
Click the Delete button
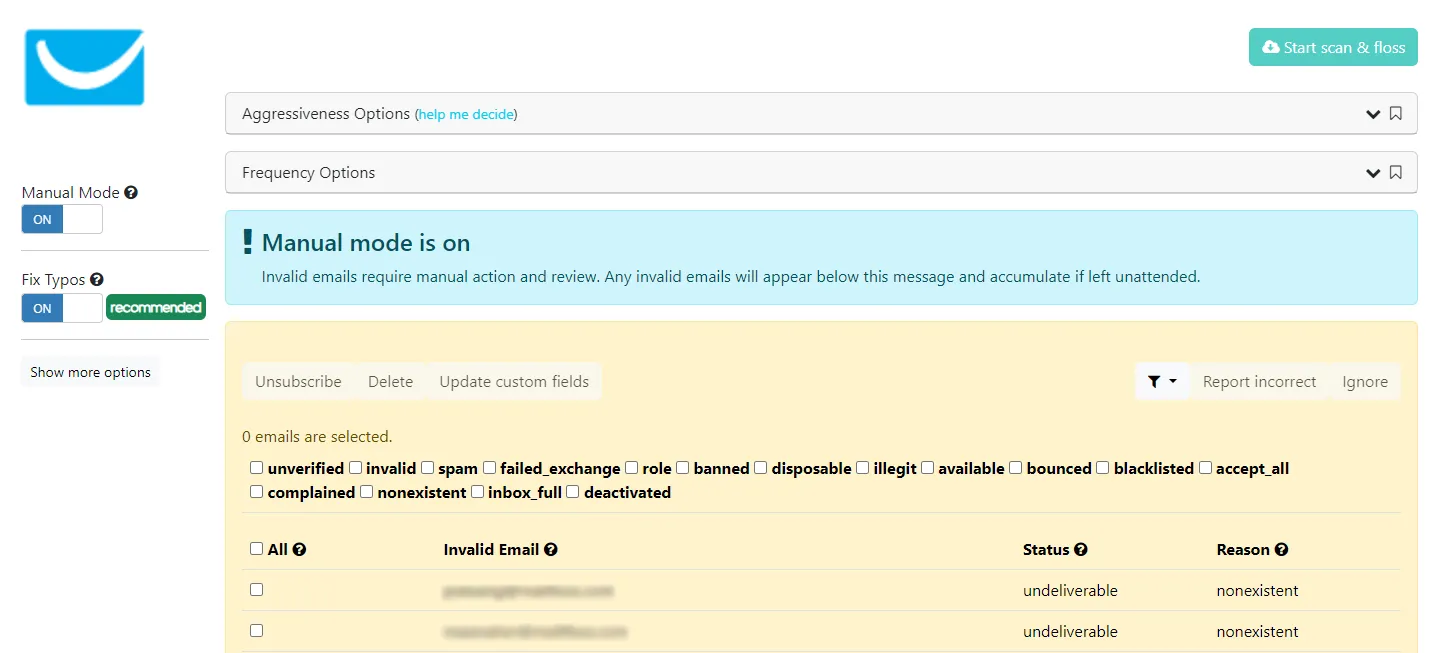(390, 381)
